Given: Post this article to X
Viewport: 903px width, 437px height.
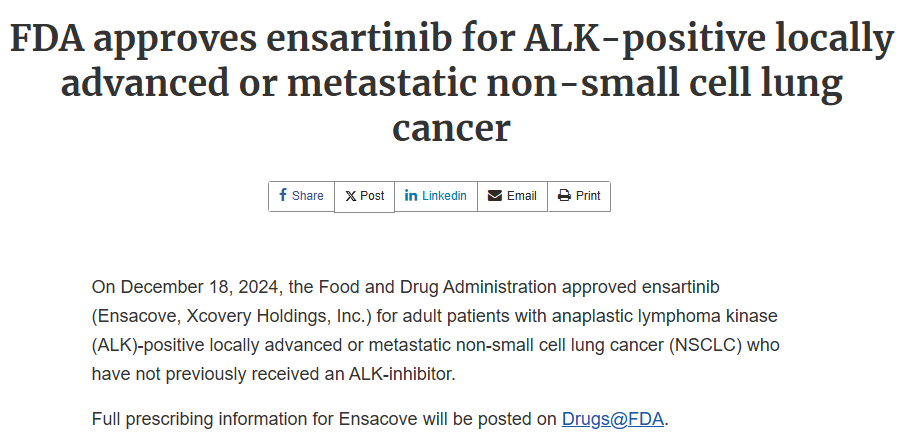Looking at the screenshot, I should [365, 196].
